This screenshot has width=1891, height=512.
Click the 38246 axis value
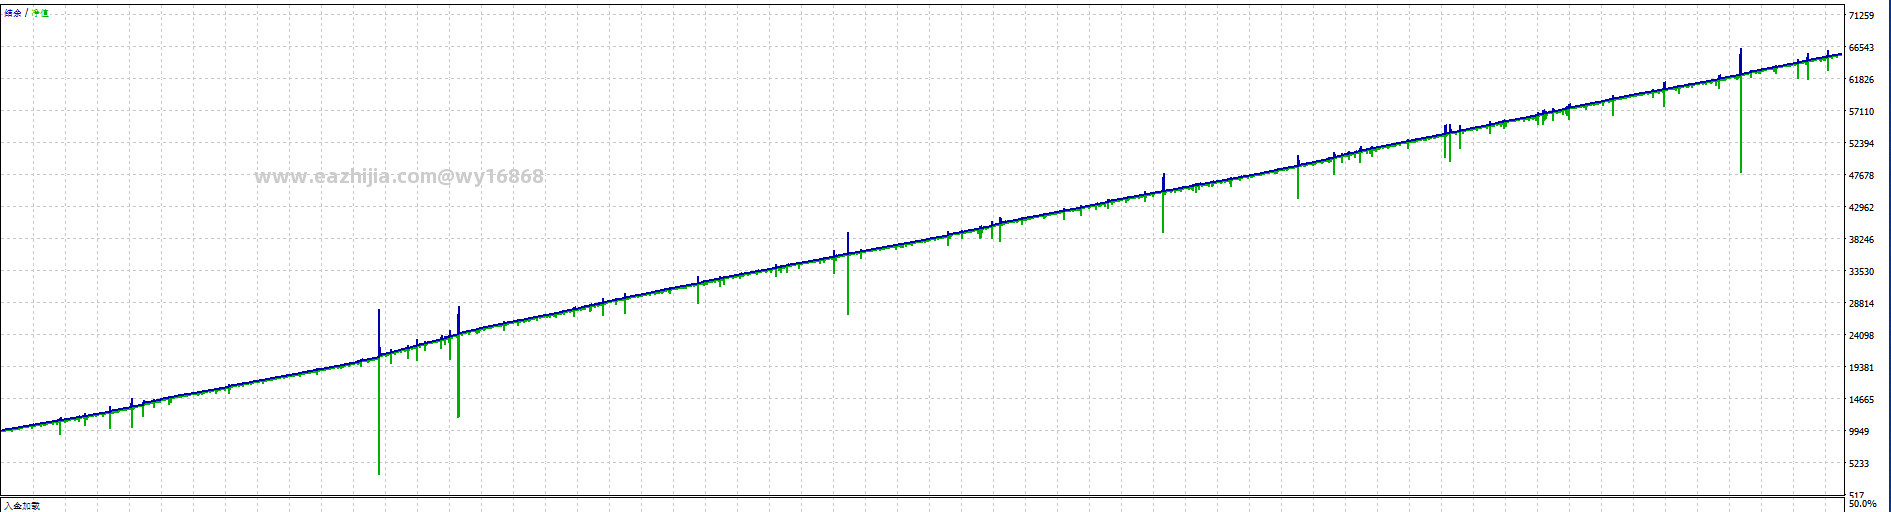pos(1861,240)
